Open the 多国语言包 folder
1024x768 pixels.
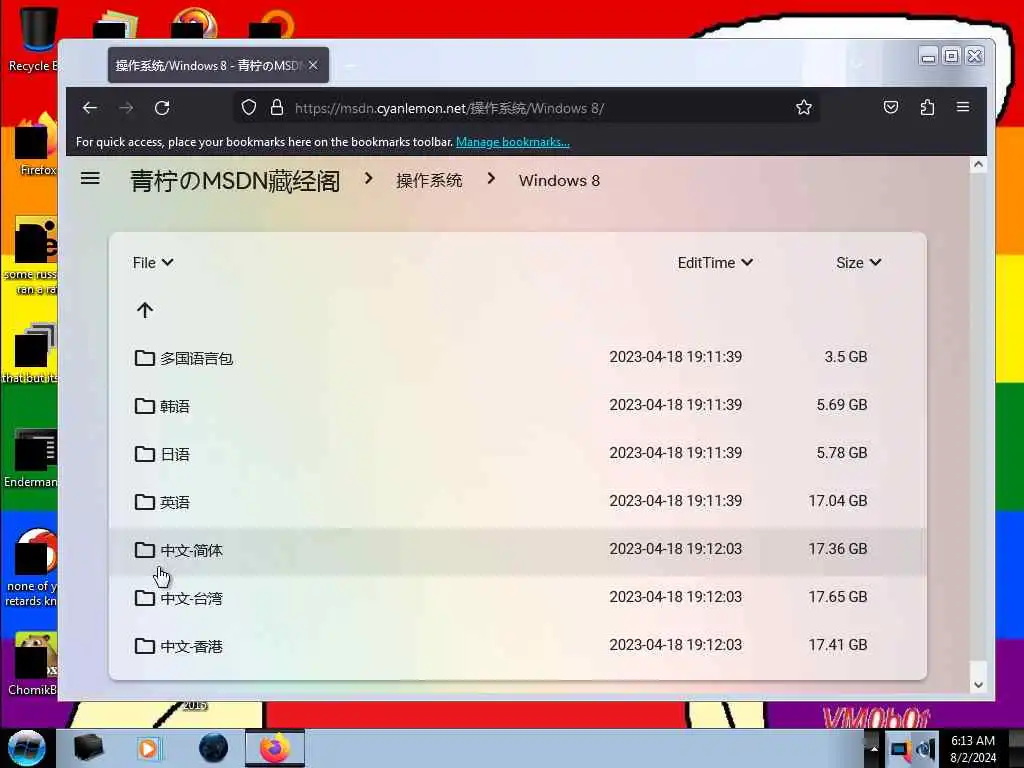click(197, 359)
